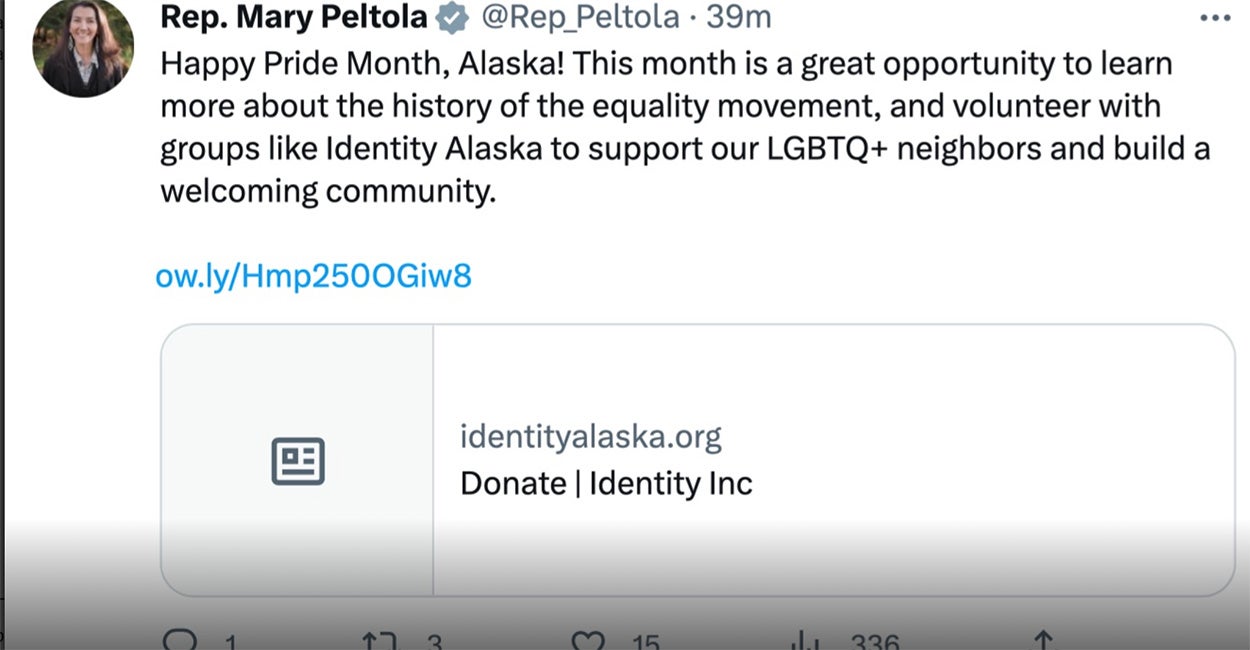Follow the ow.ly/Hmp250OGiw8 link

[x=313, y=276]
